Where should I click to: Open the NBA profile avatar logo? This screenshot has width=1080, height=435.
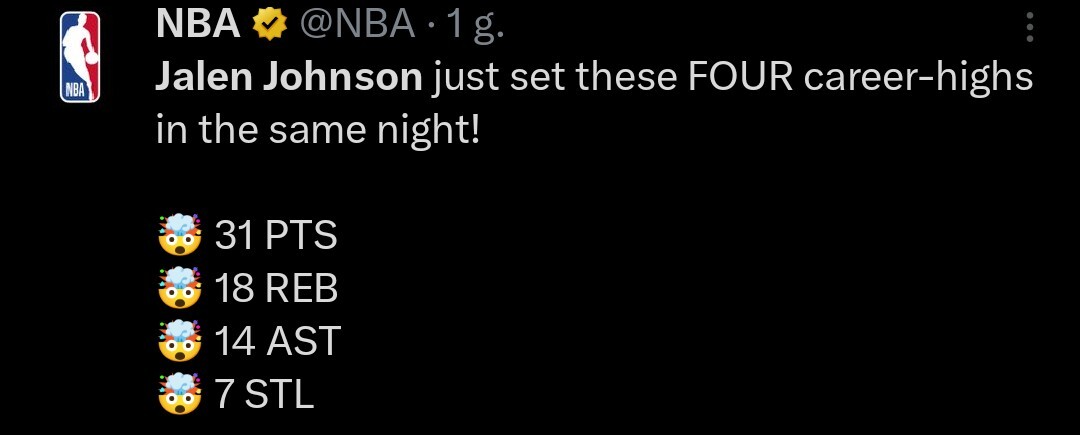(x=80, y=57)
